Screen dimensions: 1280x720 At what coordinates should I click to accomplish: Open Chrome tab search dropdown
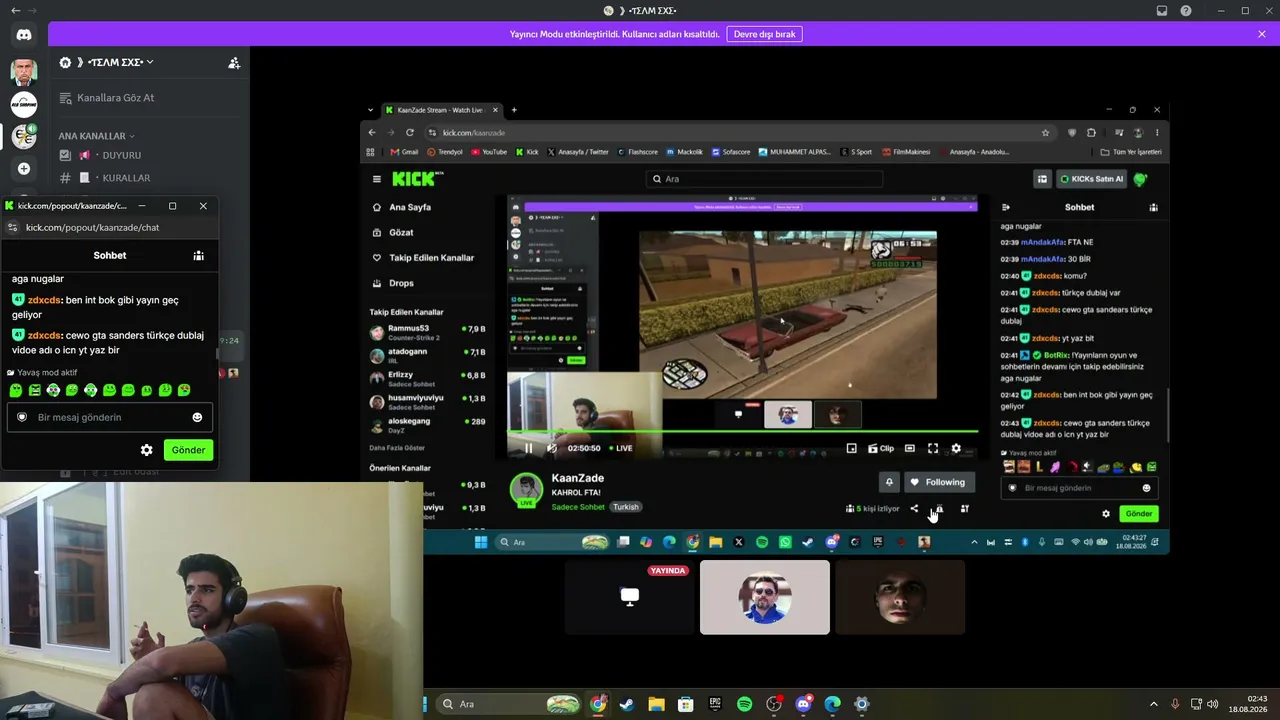[x=370, y=110]
